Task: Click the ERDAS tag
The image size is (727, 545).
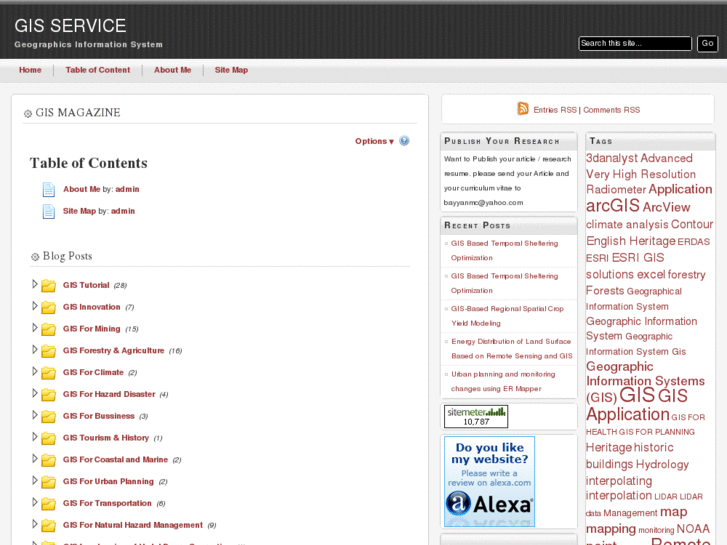Action: tap(694, 242)
